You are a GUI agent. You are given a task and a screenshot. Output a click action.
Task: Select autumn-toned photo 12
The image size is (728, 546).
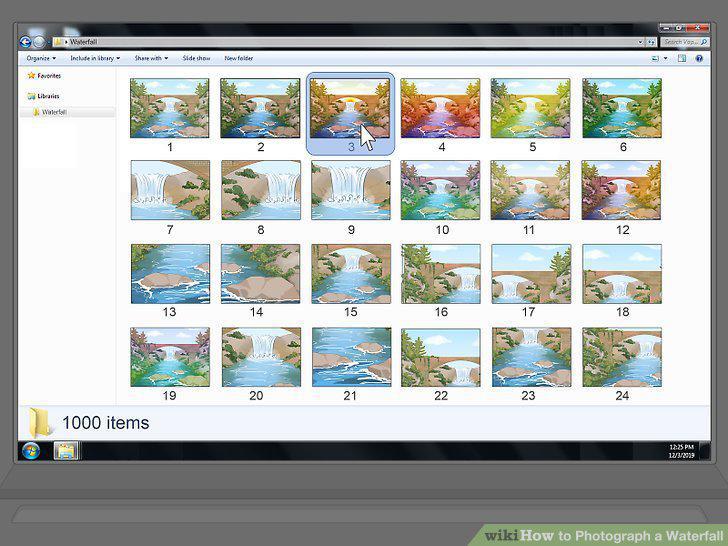click(622, 190)
